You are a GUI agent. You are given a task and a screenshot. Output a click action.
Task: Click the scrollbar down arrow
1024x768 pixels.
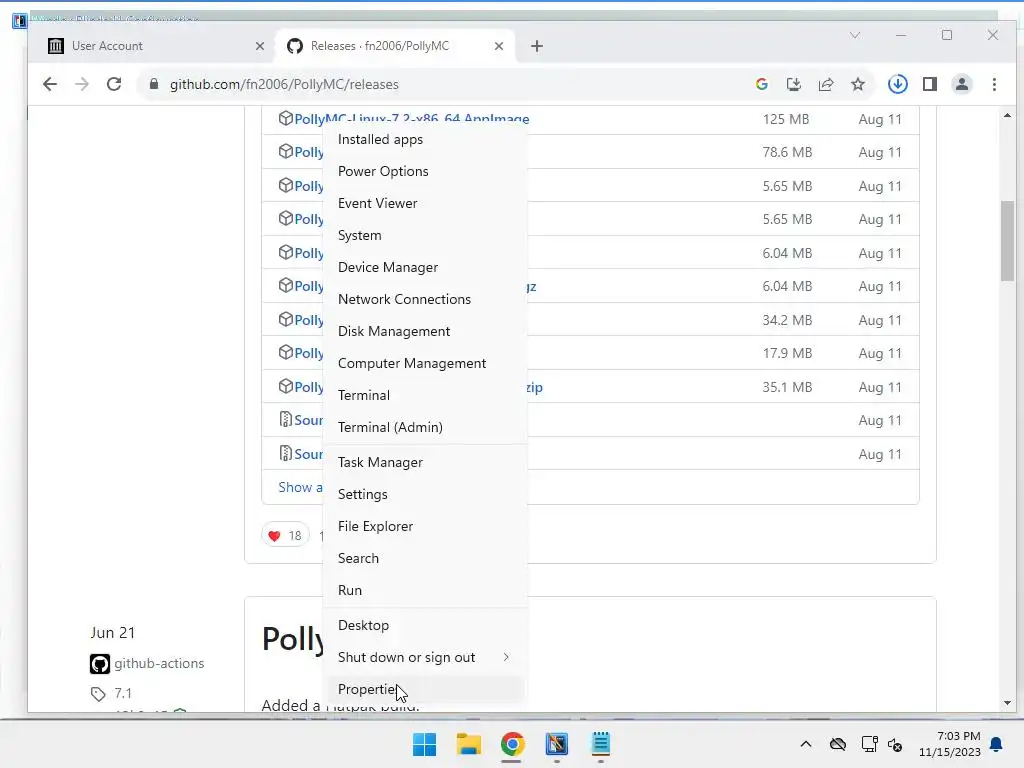[x=1007, y=703]
